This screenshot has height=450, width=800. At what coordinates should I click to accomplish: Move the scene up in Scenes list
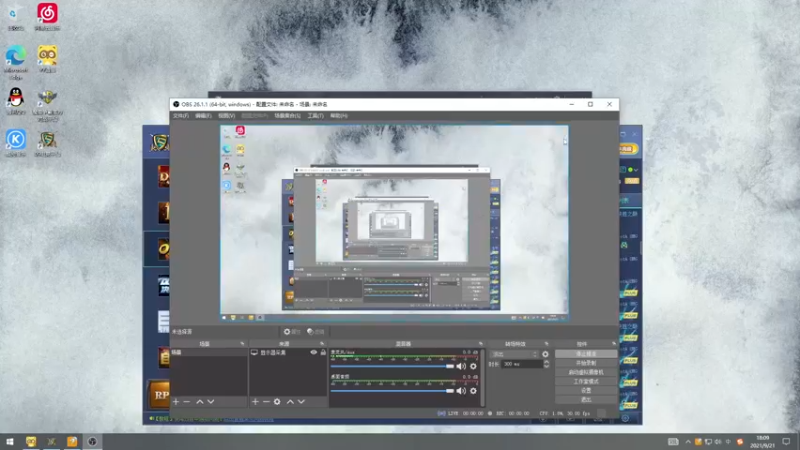tap(200, 402)
